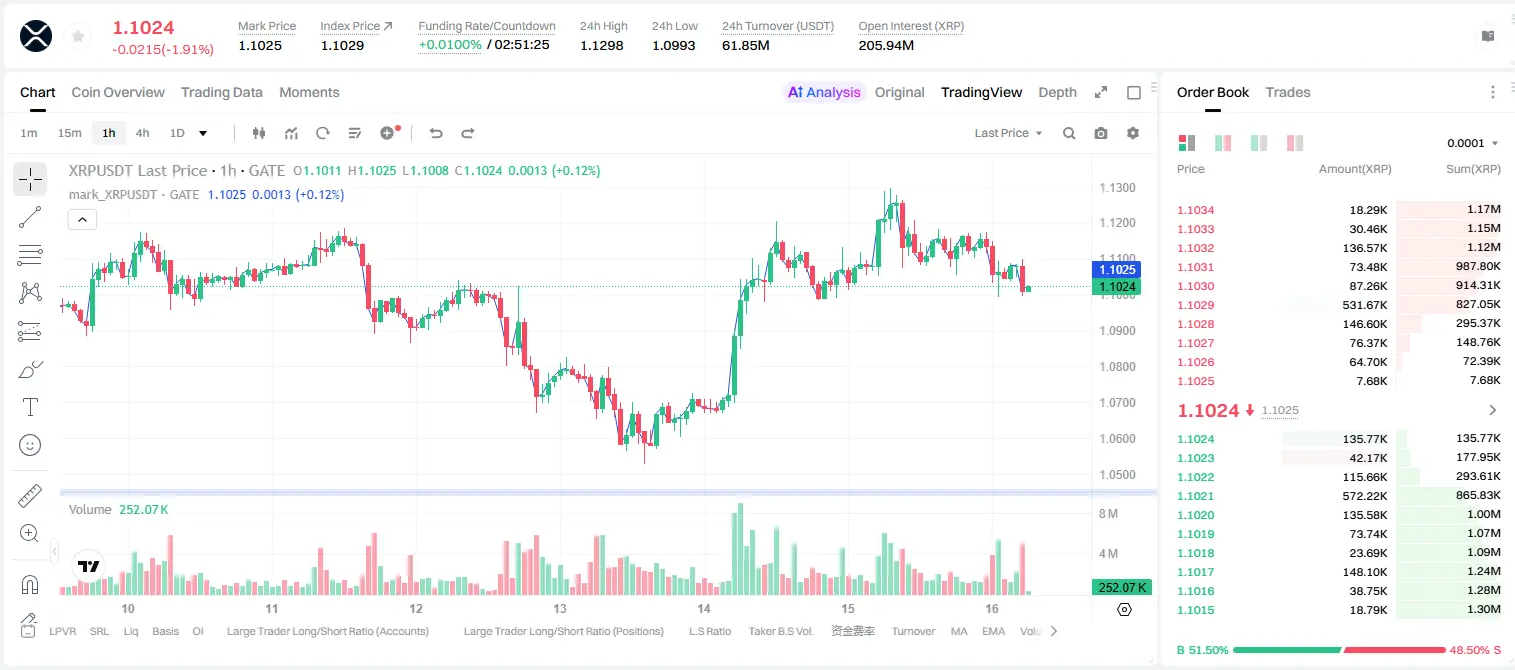Add XRP to favorites star
Screen dimensions: 1515x670
tap(77, 36)
